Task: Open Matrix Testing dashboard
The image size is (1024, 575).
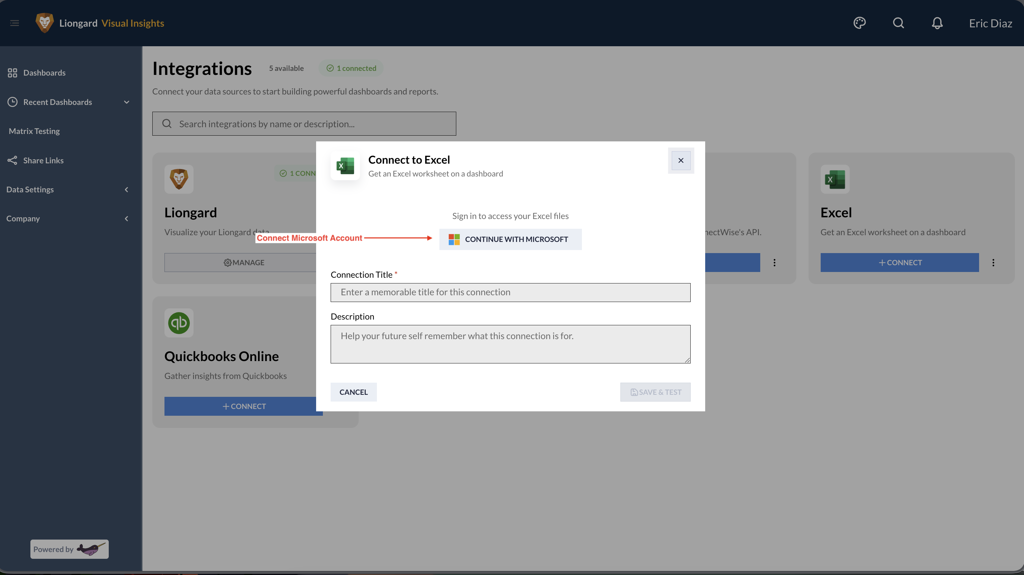Action: click(x=34, y=131)
